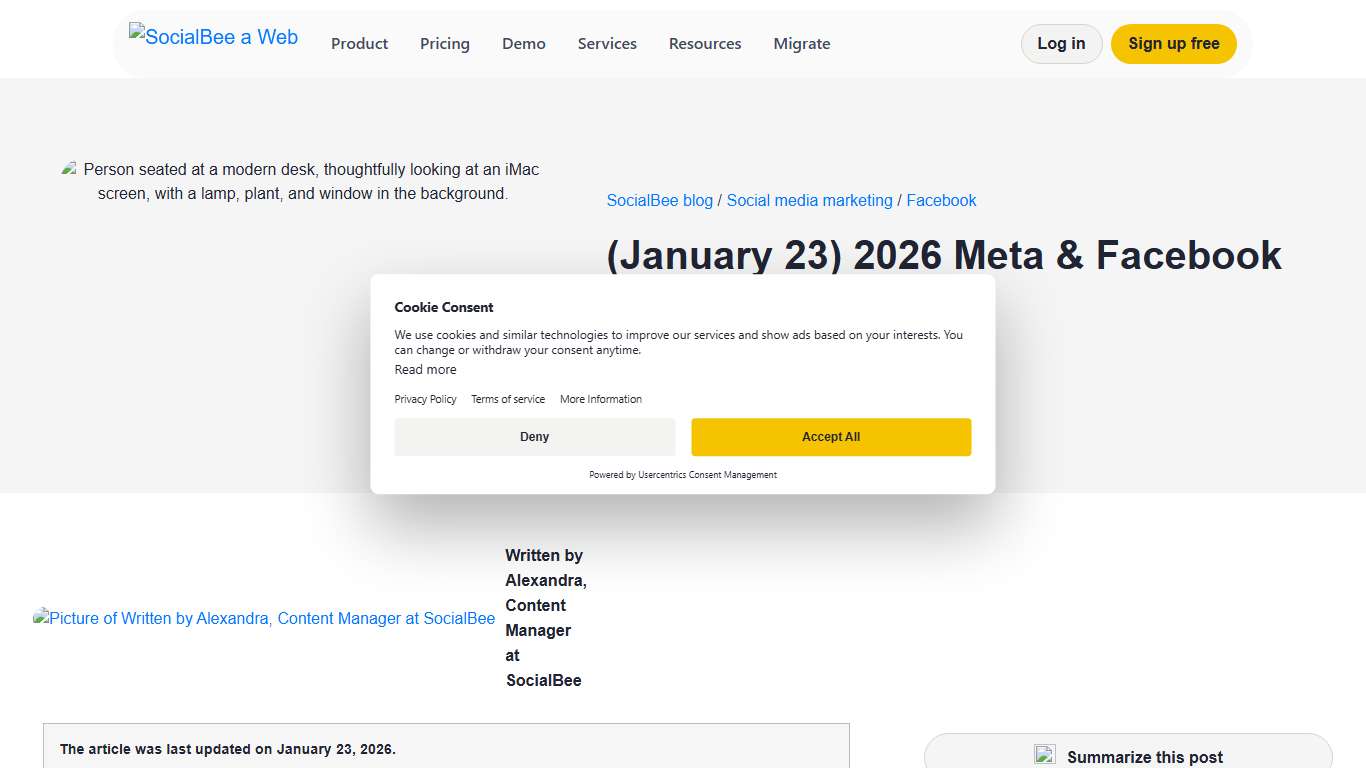The width and height of the screenshot is (1366, 768).
Task: Click Read more in the cookie banner
Action: (x=425, y=369)
